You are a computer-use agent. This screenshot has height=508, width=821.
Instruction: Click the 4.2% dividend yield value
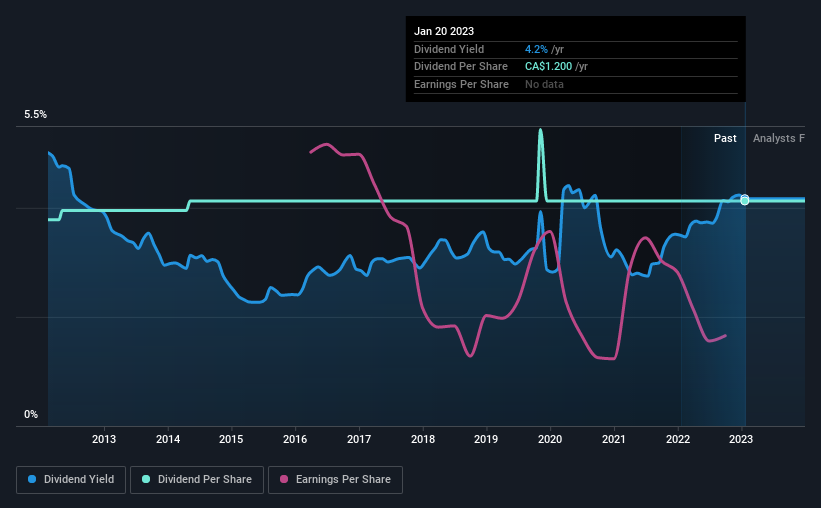536,49
